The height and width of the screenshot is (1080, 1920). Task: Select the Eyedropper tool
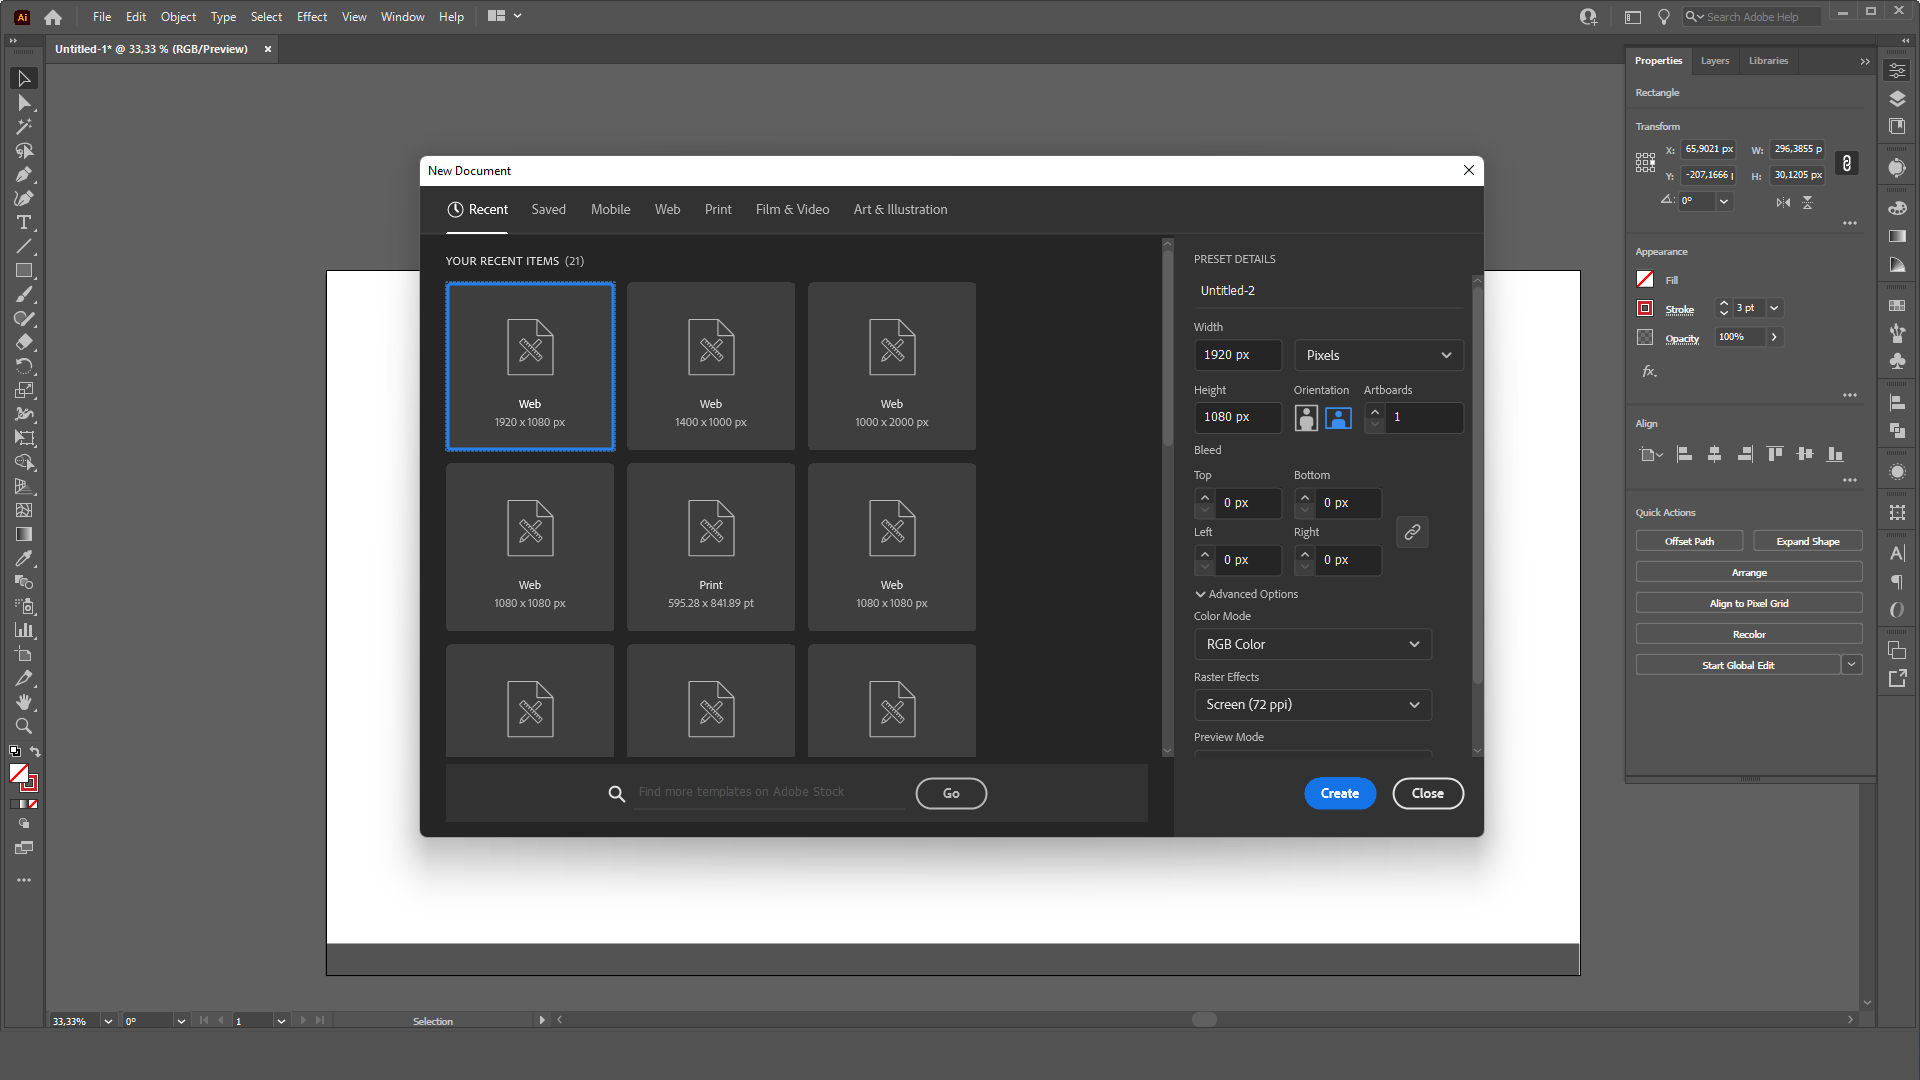[x=24, y=558]
